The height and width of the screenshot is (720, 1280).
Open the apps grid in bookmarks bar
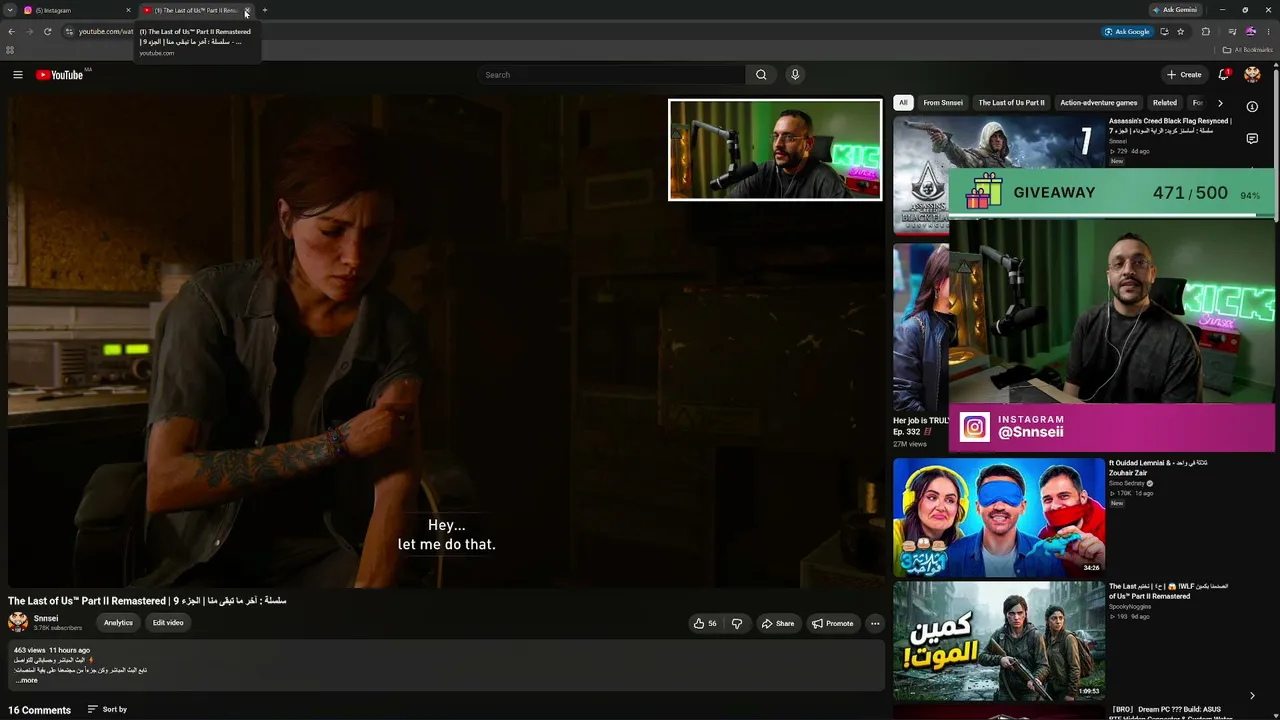click(10, 50)
